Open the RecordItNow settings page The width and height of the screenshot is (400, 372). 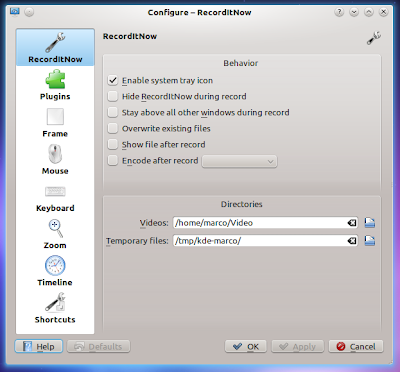pos(55,47)
